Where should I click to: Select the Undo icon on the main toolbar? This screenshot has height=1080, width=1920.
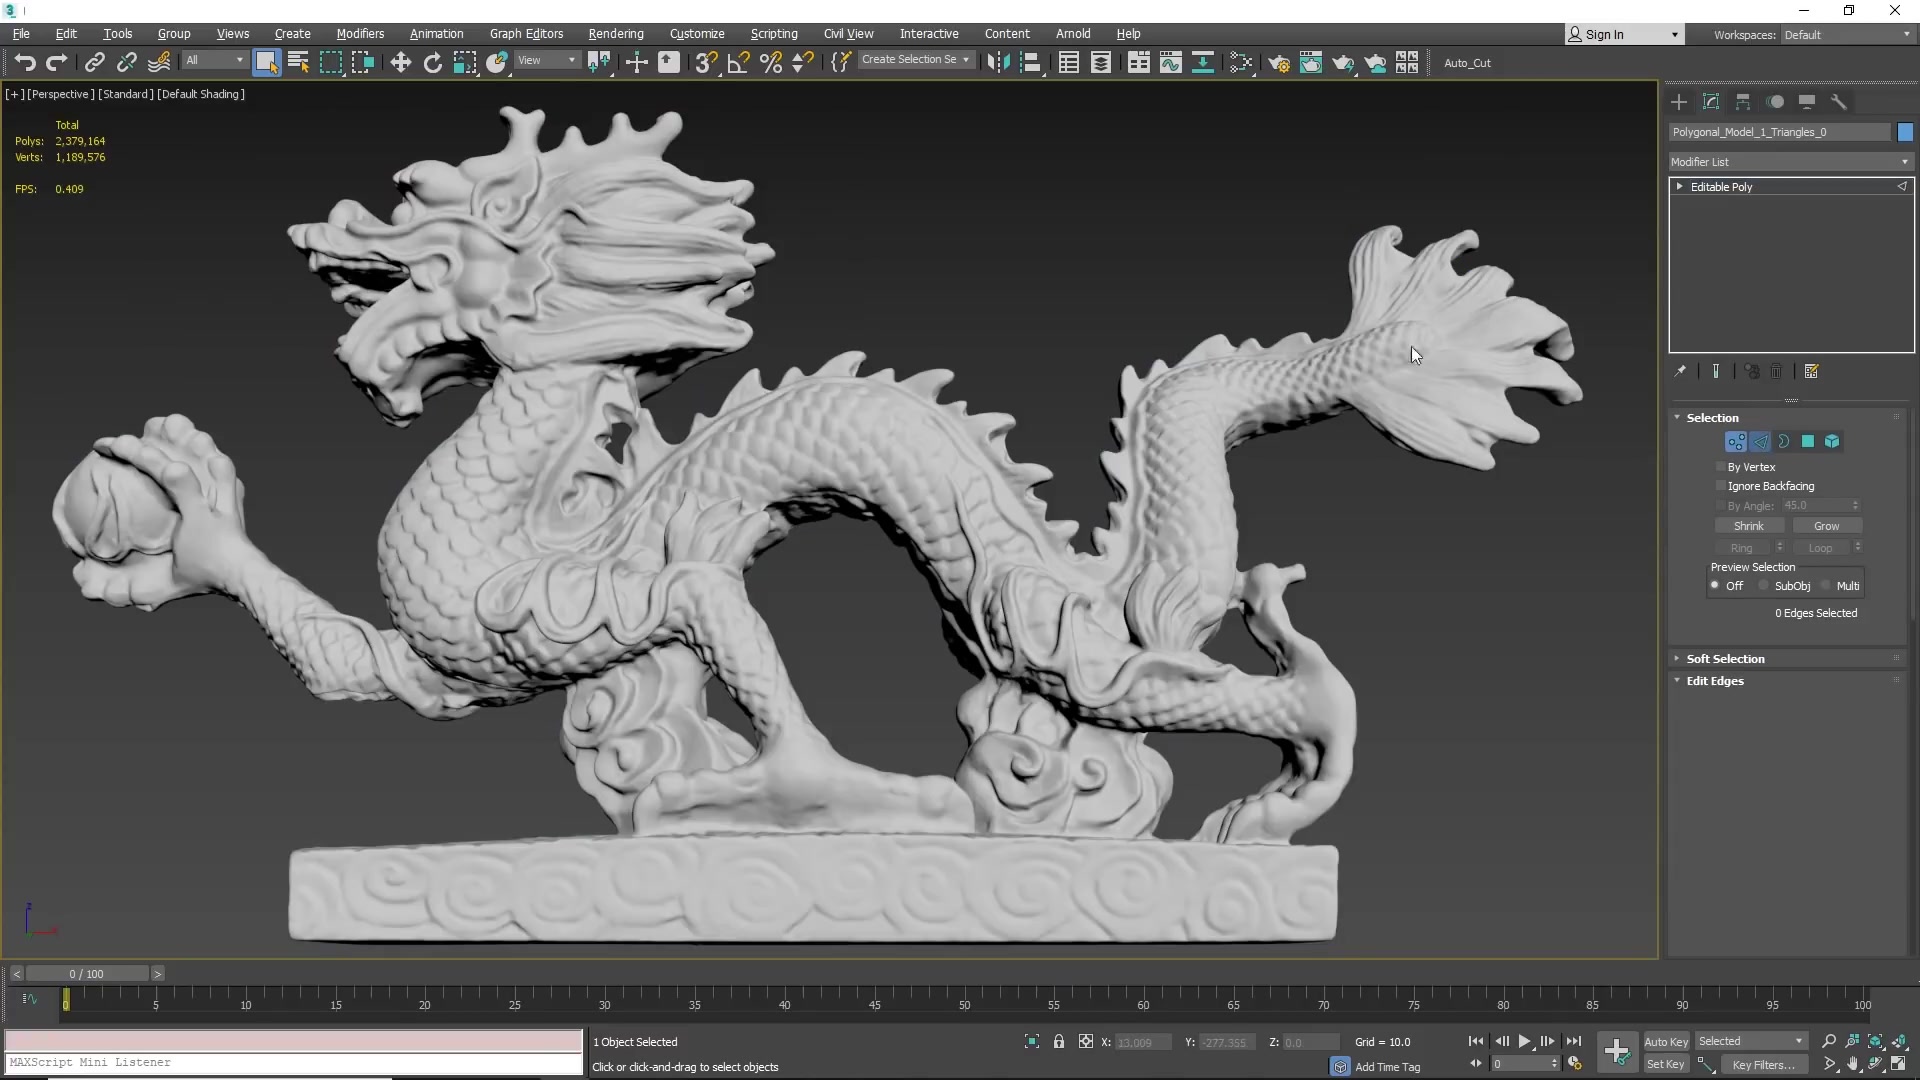pyautogui.click(x=24, y=62)
